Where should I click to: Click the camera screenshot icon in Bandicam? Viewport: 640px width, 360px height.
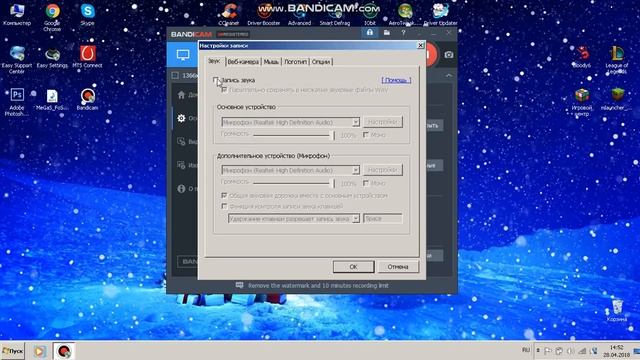click(448, 55)
